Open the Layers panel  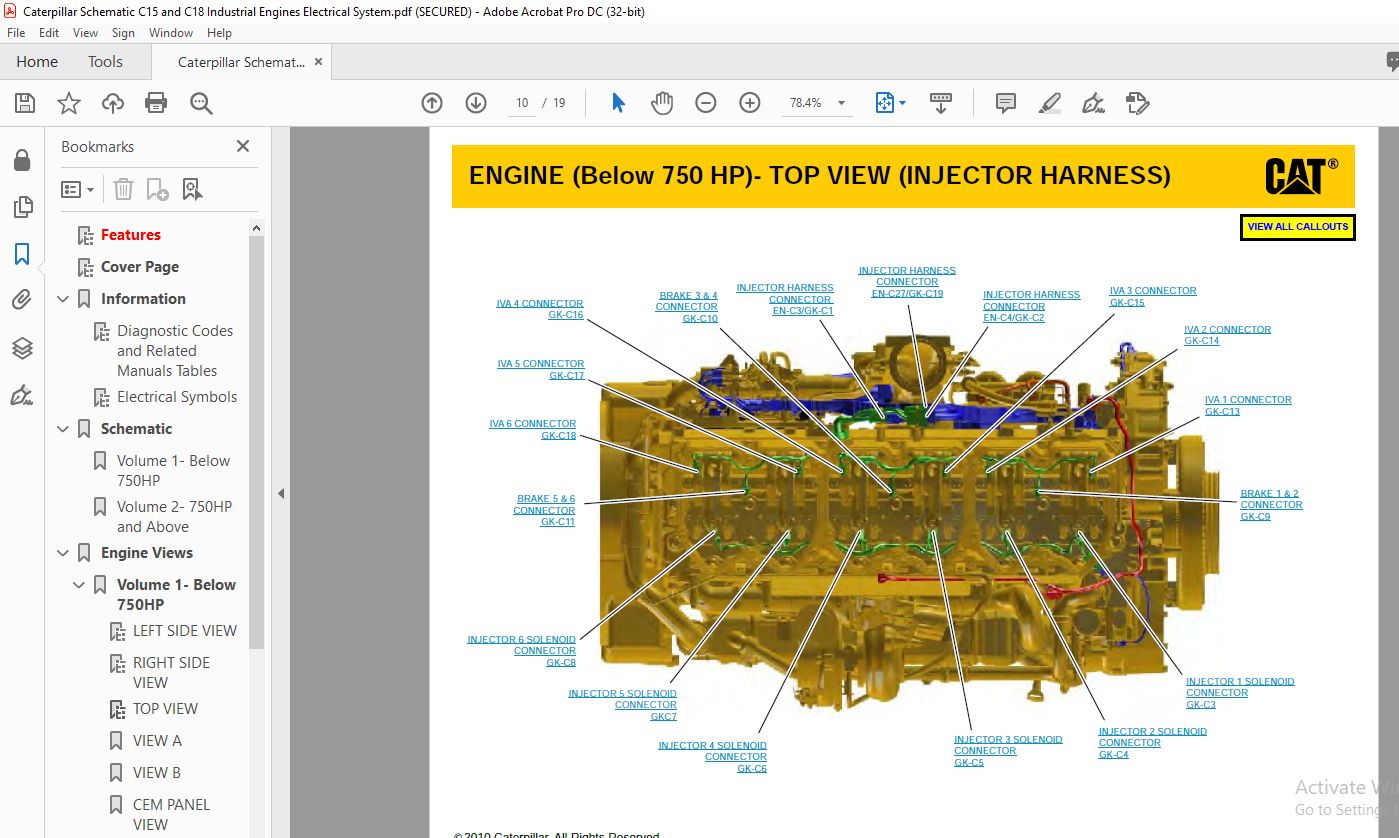(22, 347)
